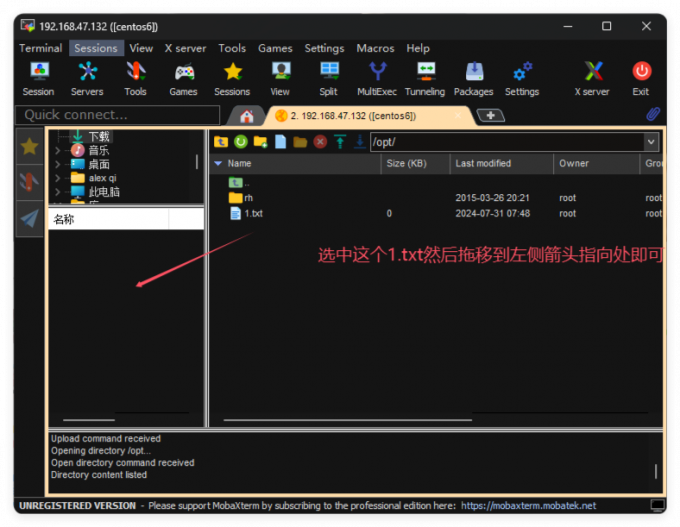Open the Games toolbar icon

(x=183, y=79)
